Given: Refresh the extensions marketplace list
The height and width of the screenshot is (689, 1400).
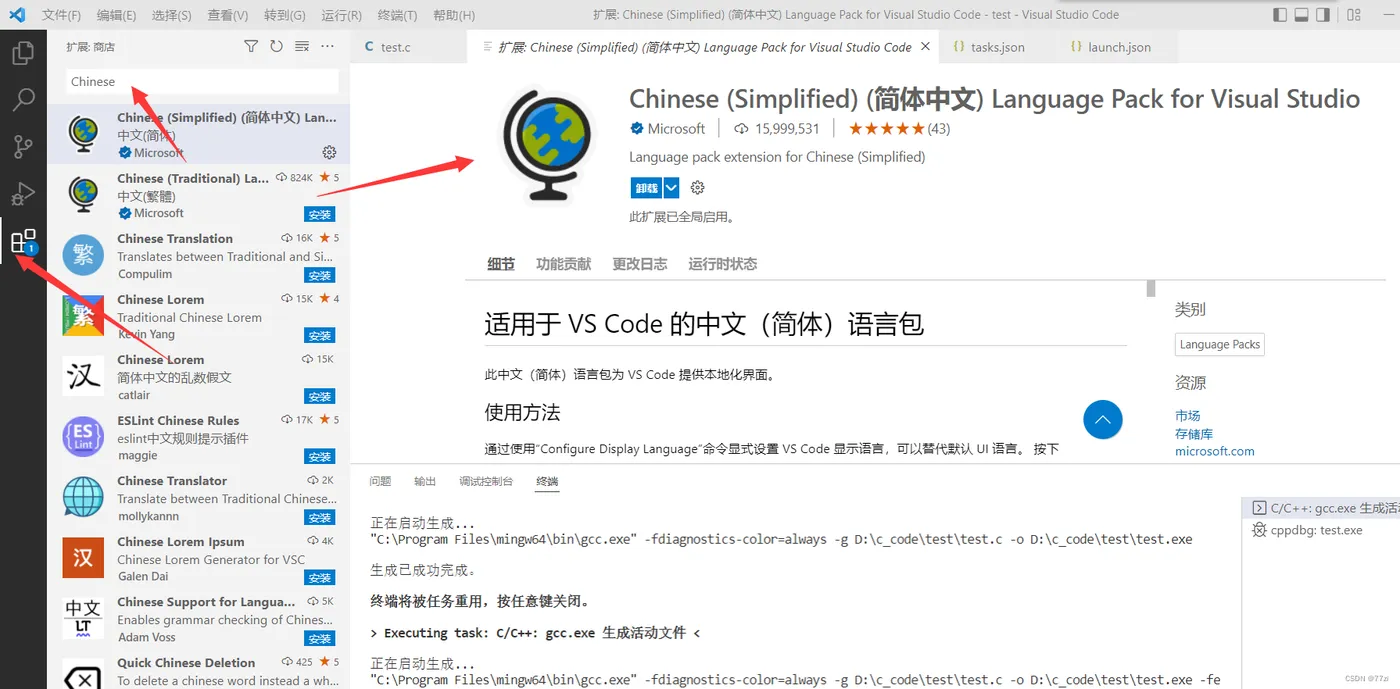Looking at the screenshot, I should point(276,46).
